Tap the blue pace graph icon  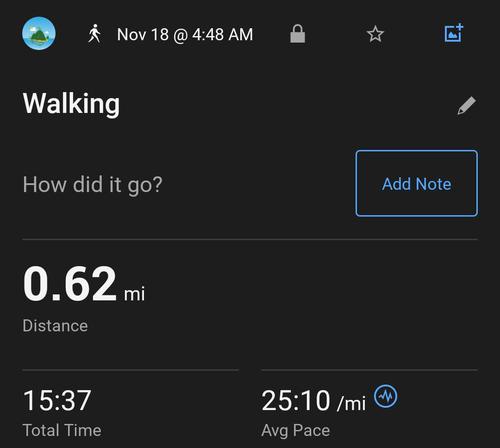tap(385, 396)
